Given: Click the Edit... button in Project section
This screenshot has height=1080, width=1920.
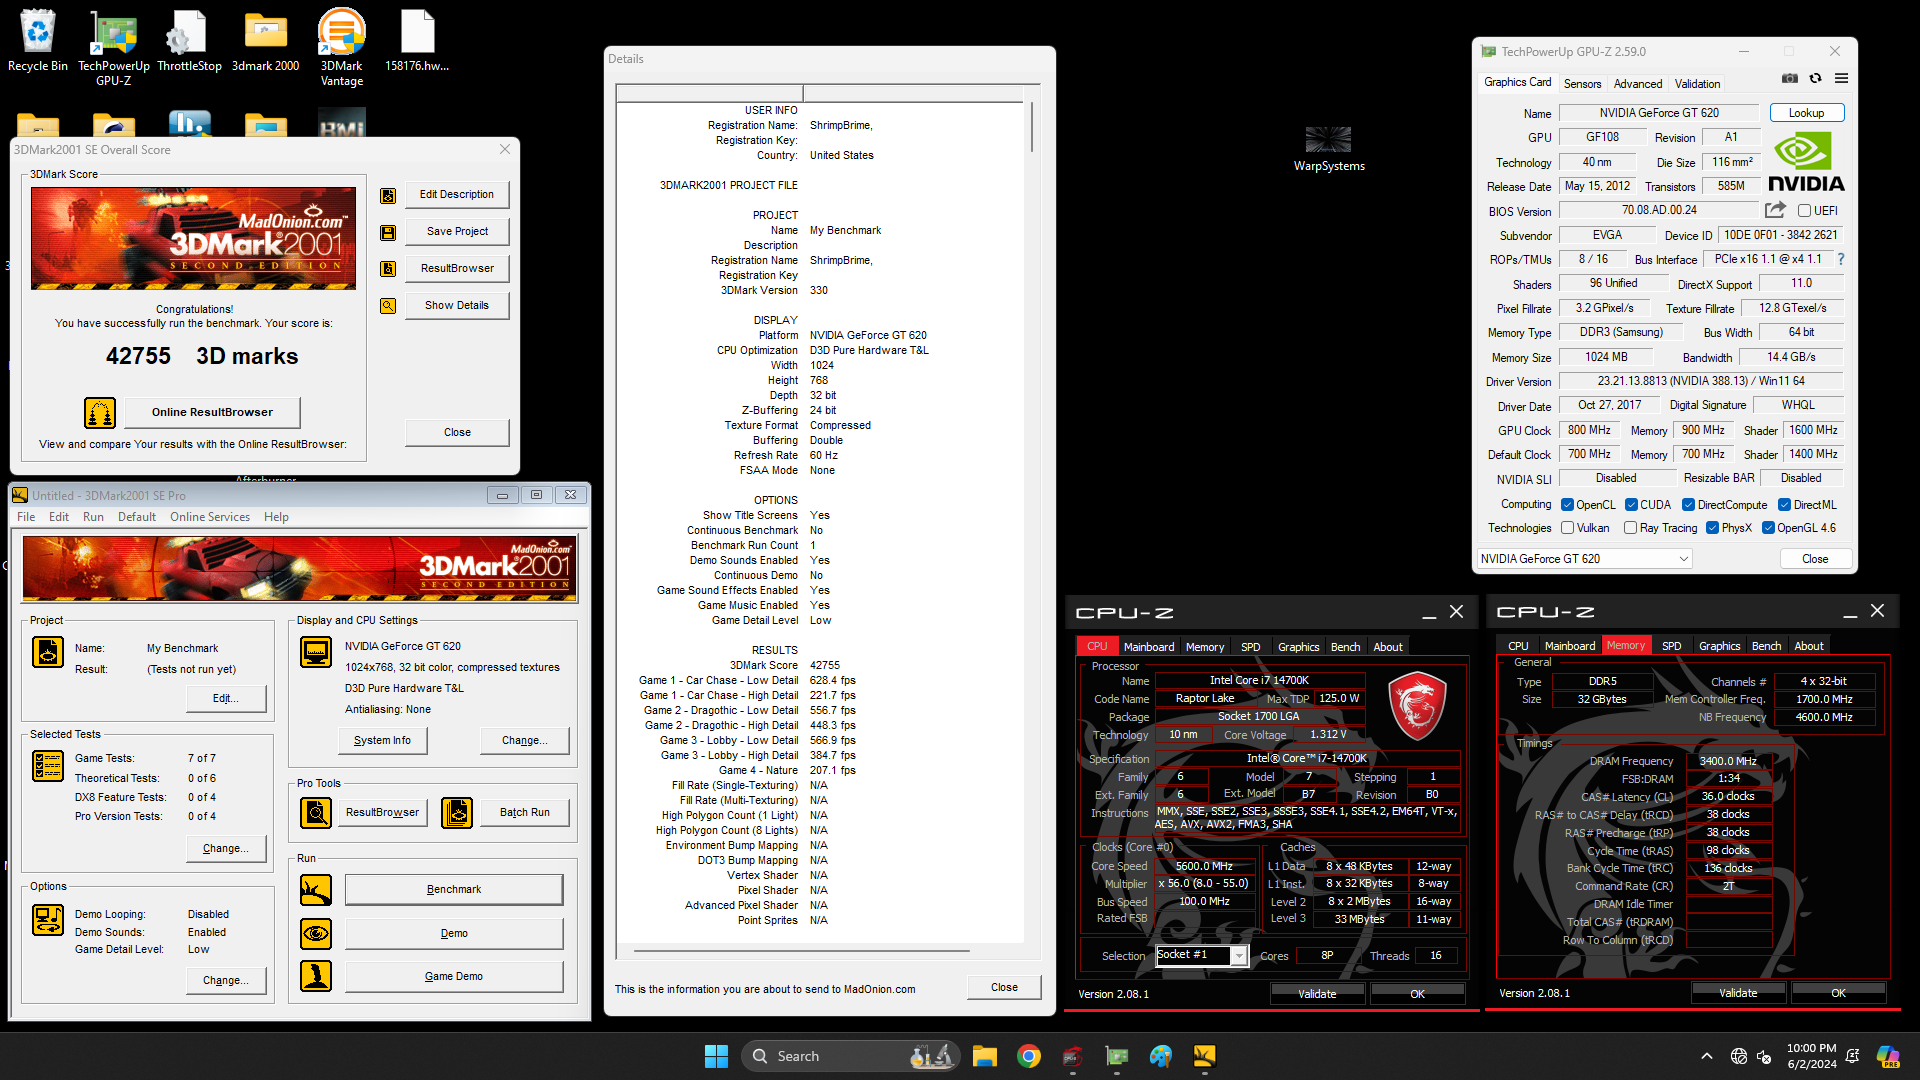Looking at the screenshot, I should (x=226, y=698).
